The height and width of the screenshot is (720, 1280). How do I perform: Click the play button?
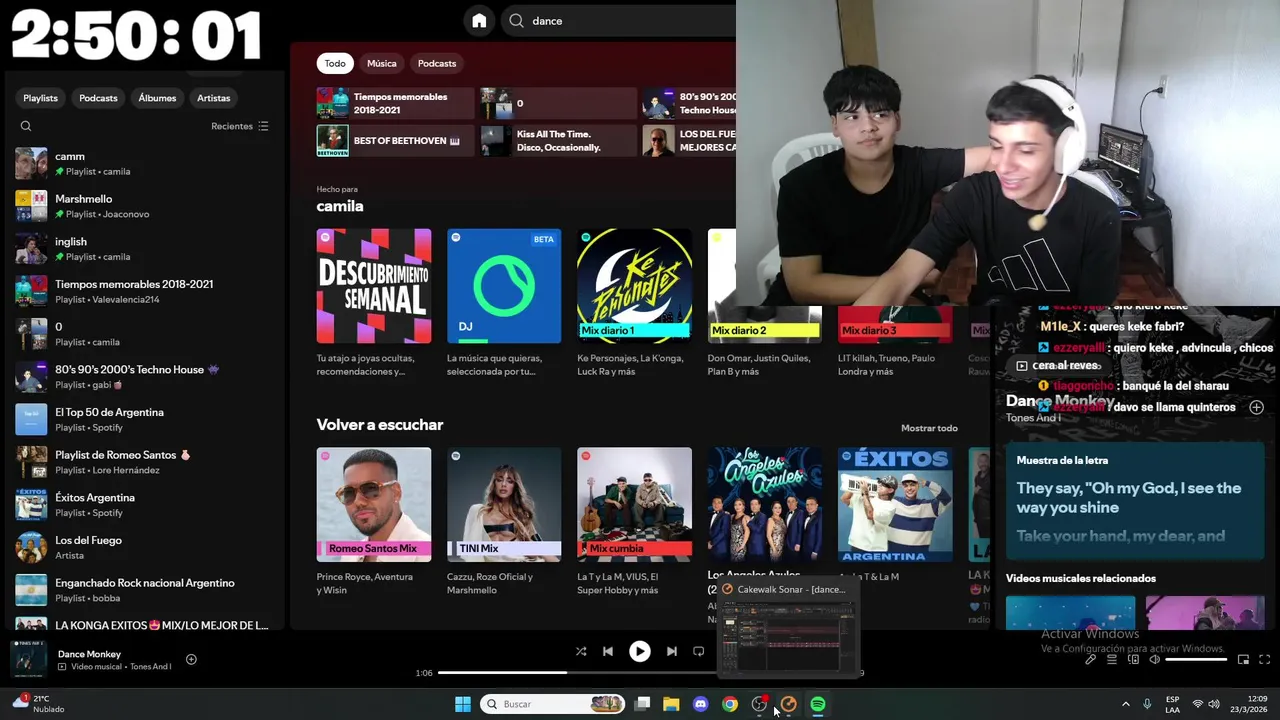(640, 651)
